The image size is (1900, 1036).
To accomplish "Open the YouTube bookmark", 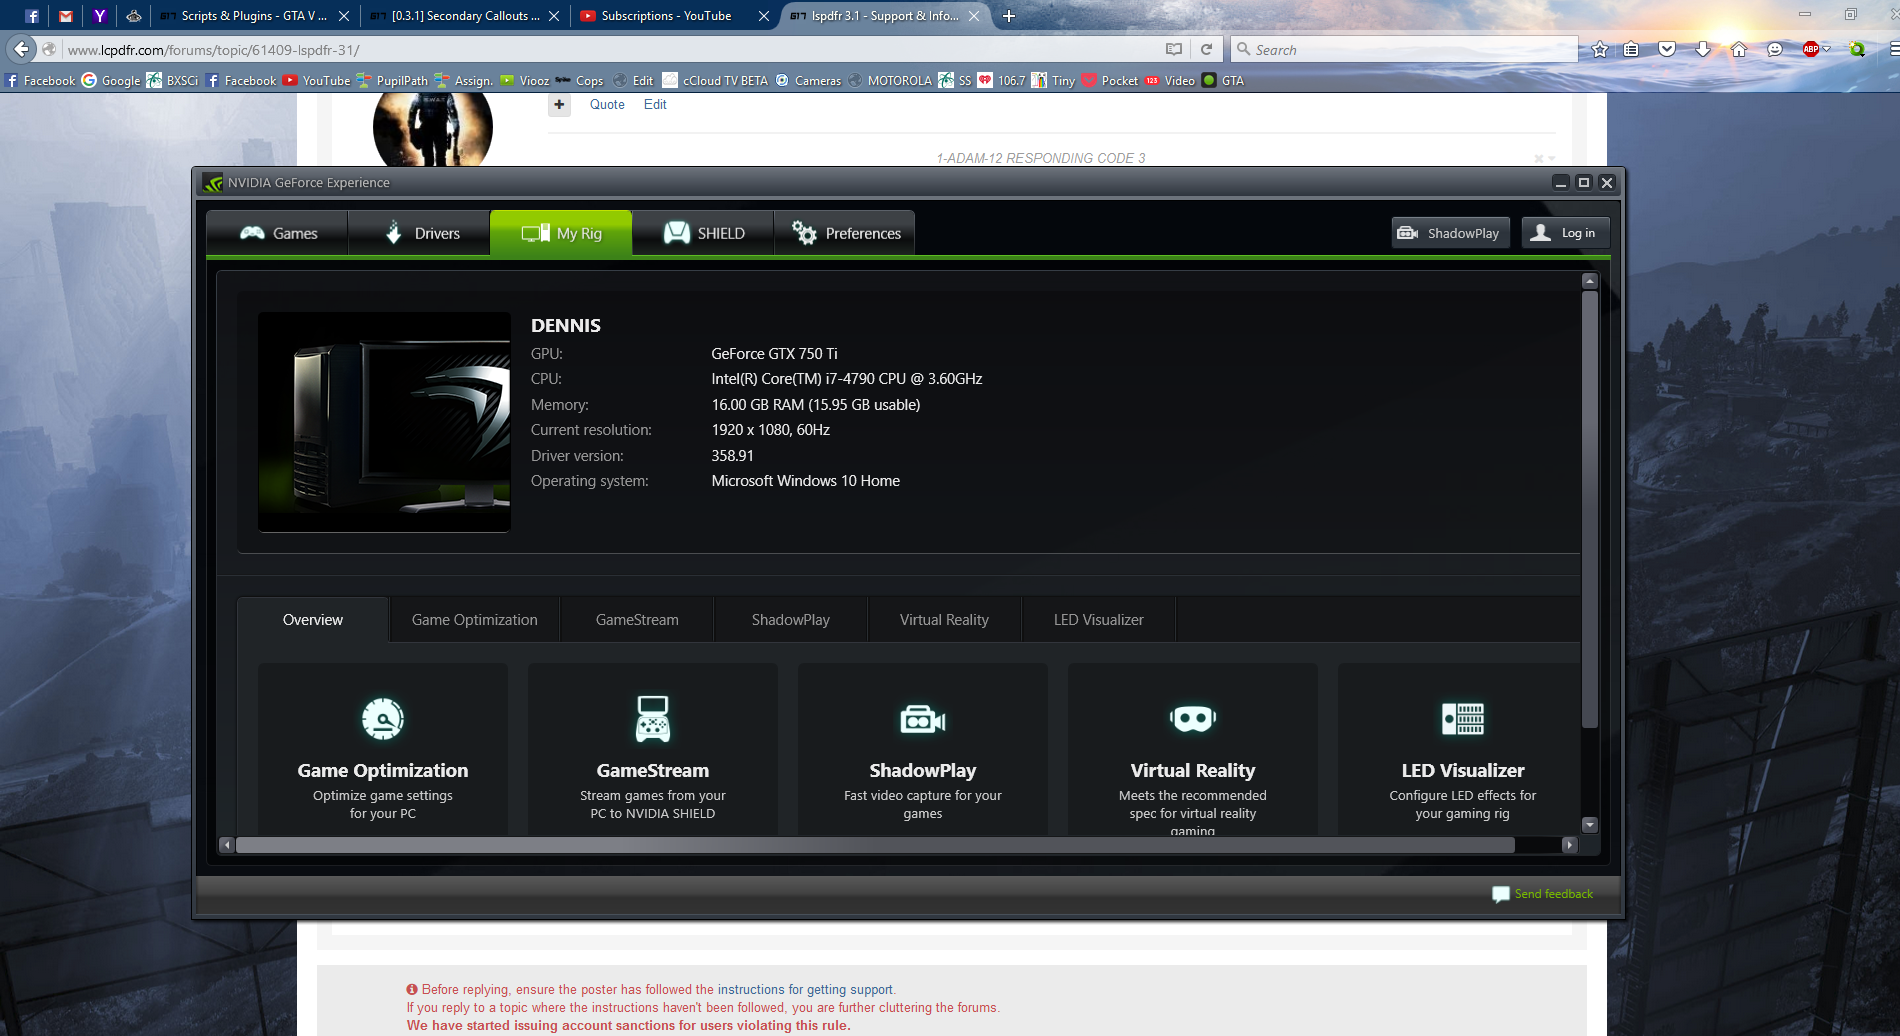I will coord(316,81).
